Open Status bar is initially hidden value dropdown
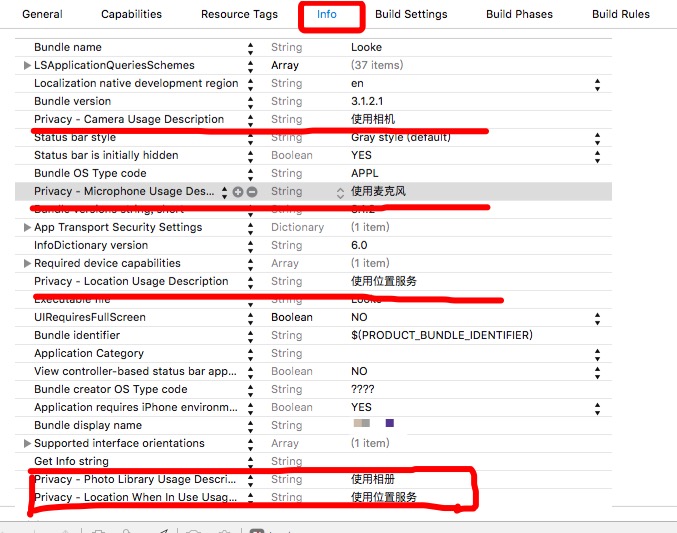 (x=598, y=155)
